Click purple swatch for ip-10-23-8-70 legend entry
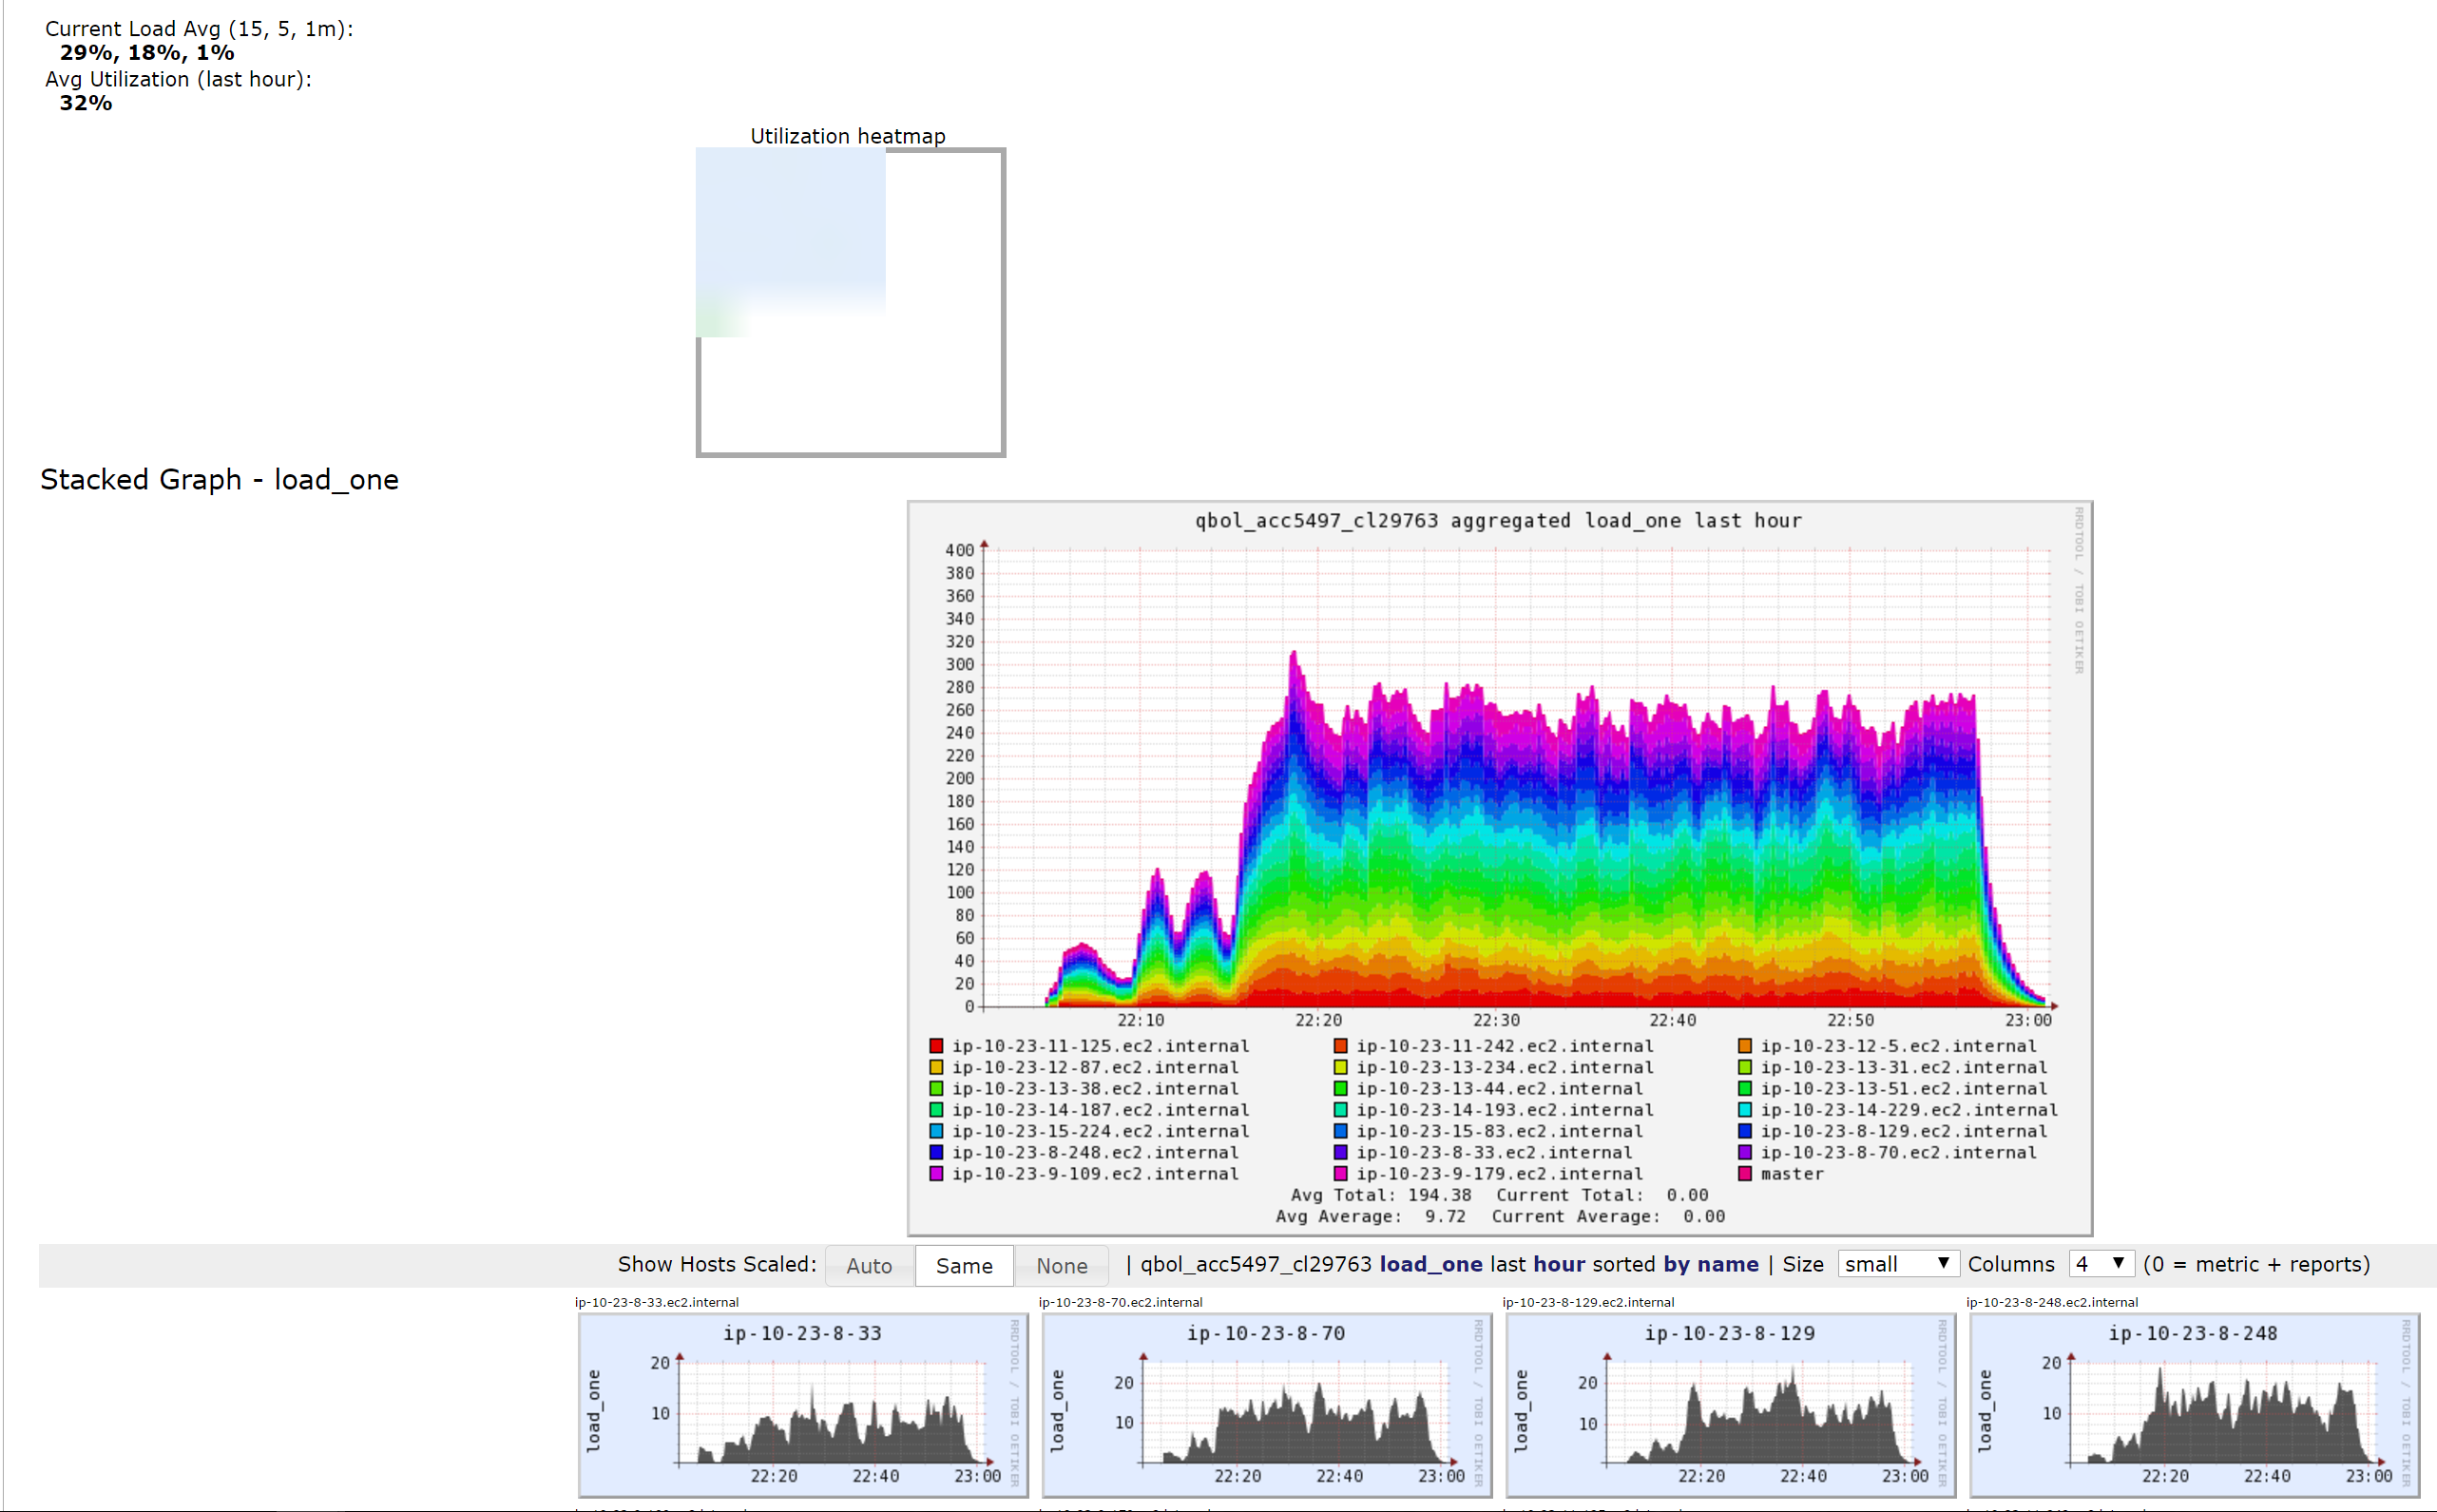This screenshot has width=2437, height=1512. click(x=1745, y=1152)
